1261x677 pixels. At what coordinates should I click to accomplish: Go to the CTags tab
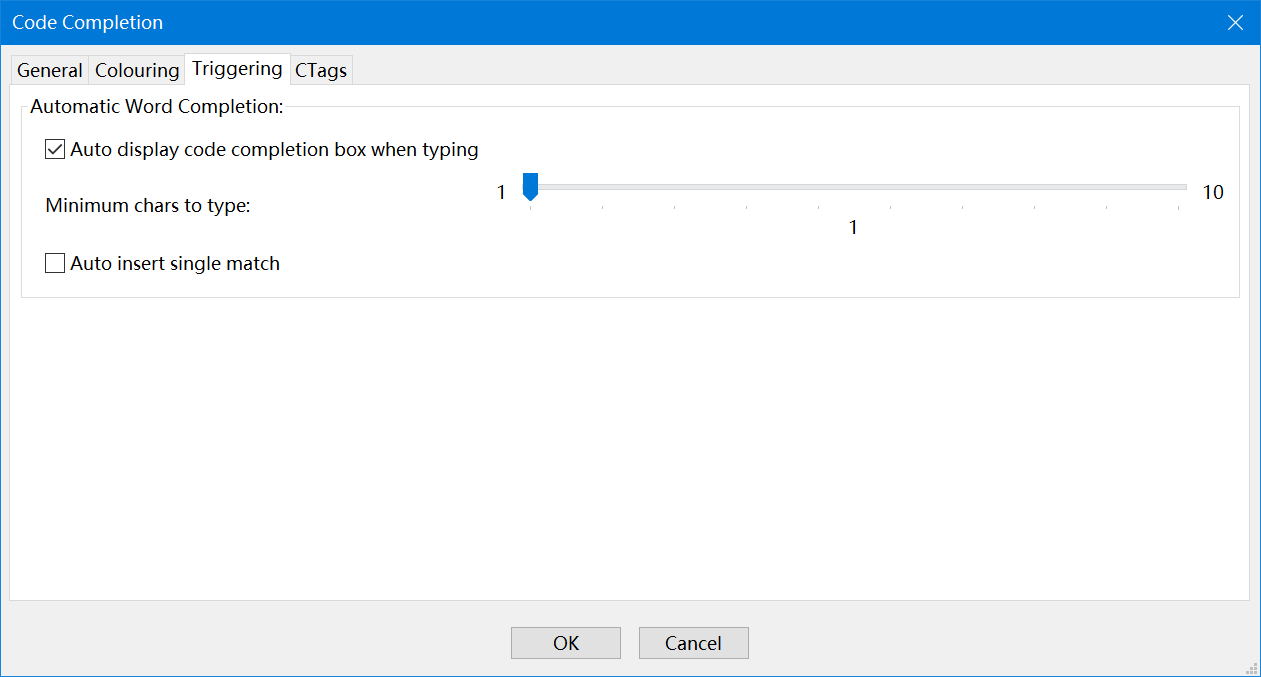pyautogui.click(x=321, y=71)
